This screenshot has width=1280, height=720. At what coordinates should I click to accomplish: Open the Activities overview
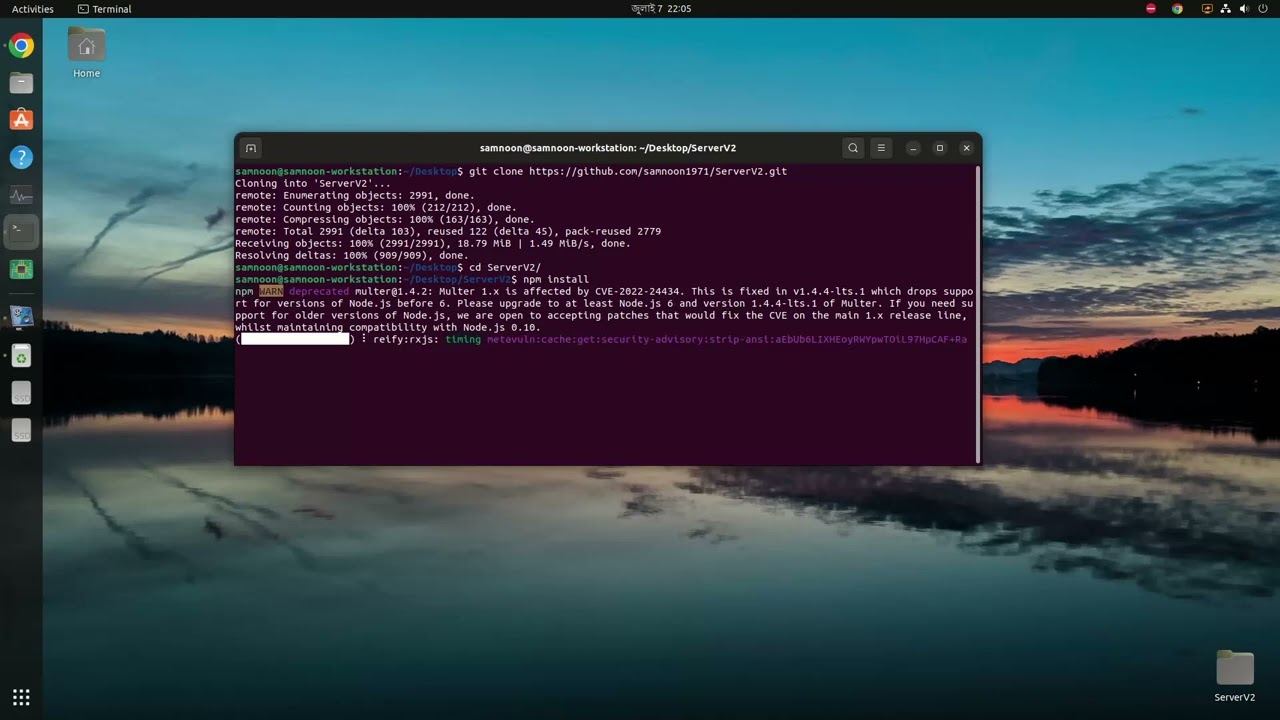coord(33,9)
